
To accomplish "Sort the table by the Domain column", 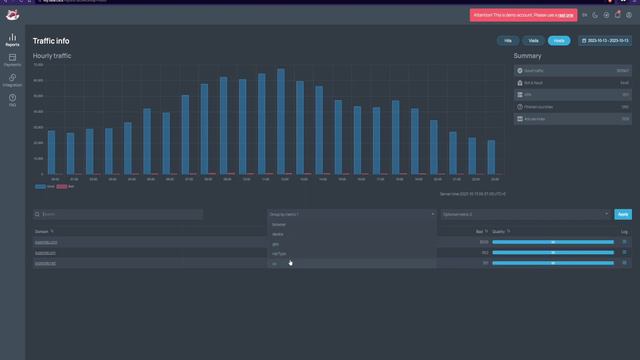I will coord(44,232).
